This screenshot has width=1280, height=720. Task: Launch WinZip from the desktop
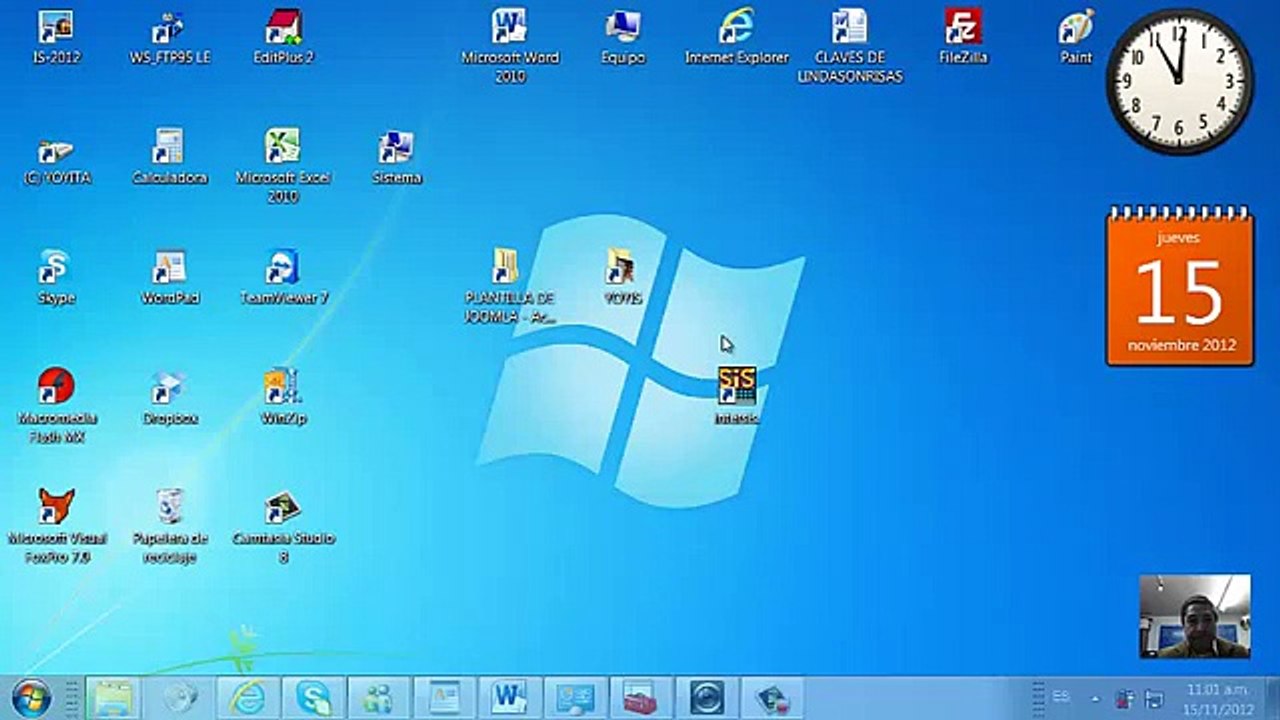(283, 397)
